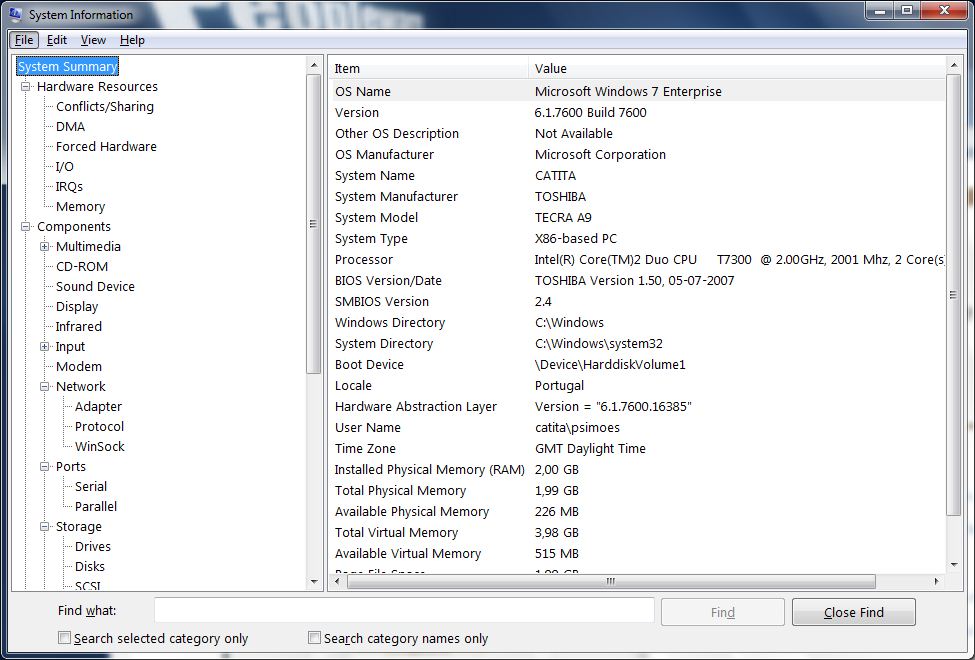Select Modem tree item
Image resolution: width=975 pixels, height=660 pixels.
tap(78, 366)
